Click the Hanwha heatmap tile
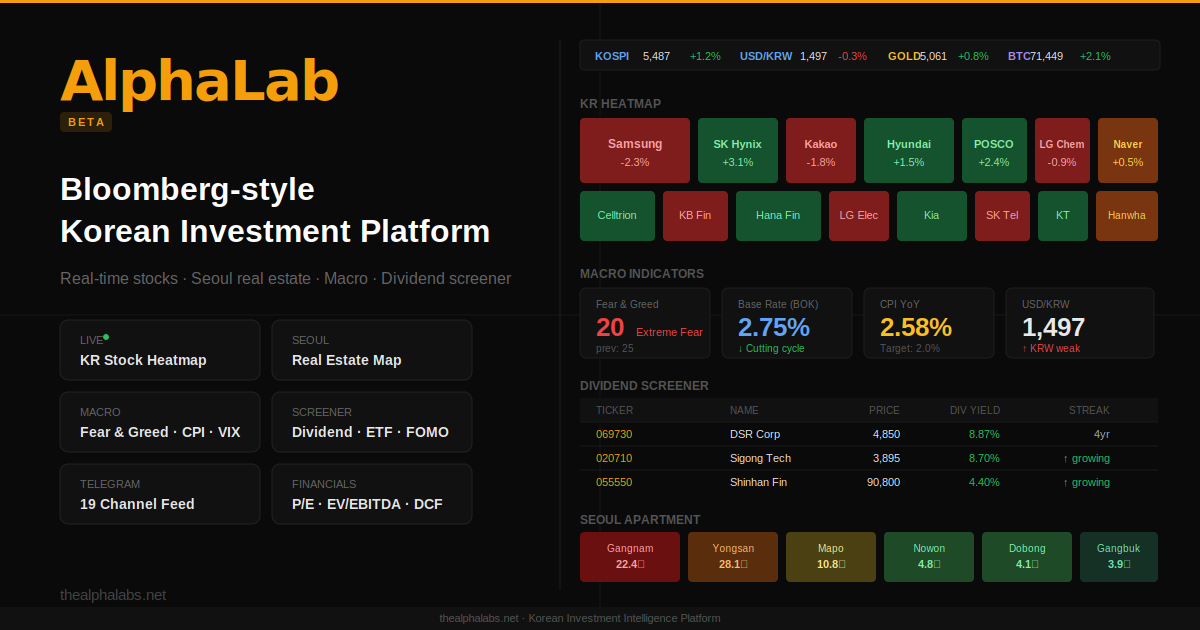 pyautogui.click(x=1127, y=216)
